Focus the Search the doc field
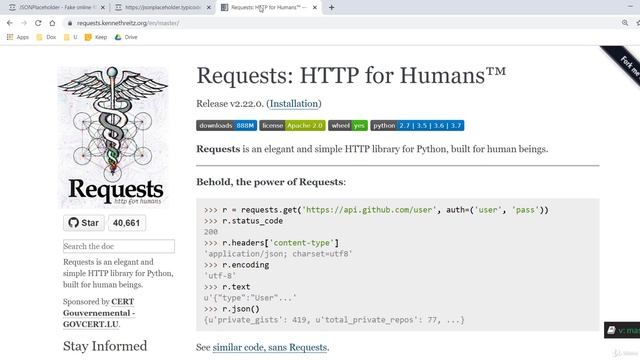The width and height of the screenshot is (640, 360). coord(119,246)
